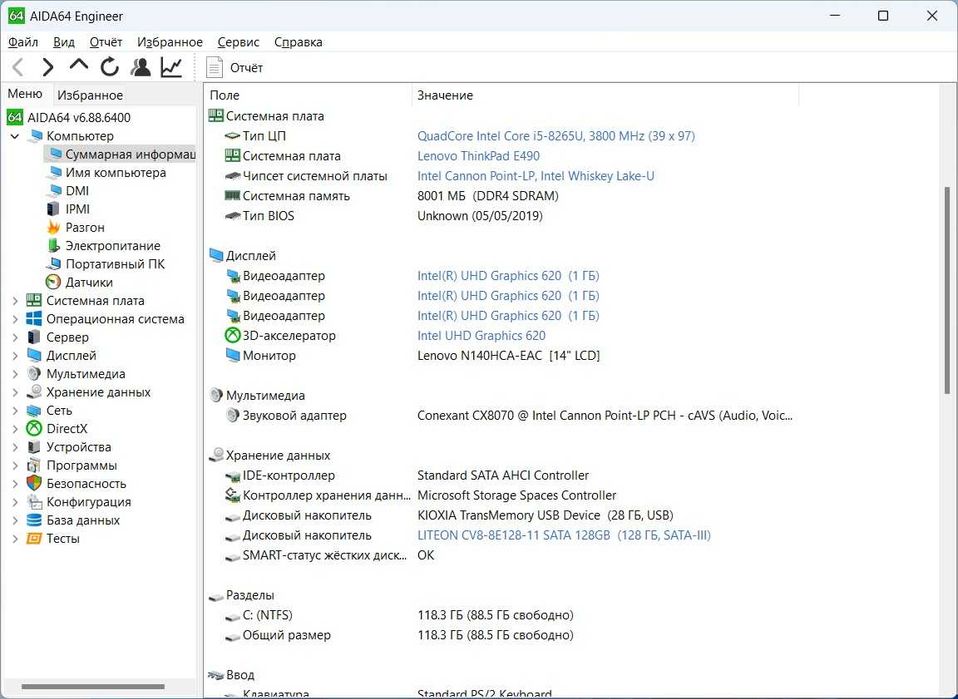Image resolution: width=958 pixels, height=699 pixels.
Task: Open the Сервис menu
Action: tap(238, 42)
